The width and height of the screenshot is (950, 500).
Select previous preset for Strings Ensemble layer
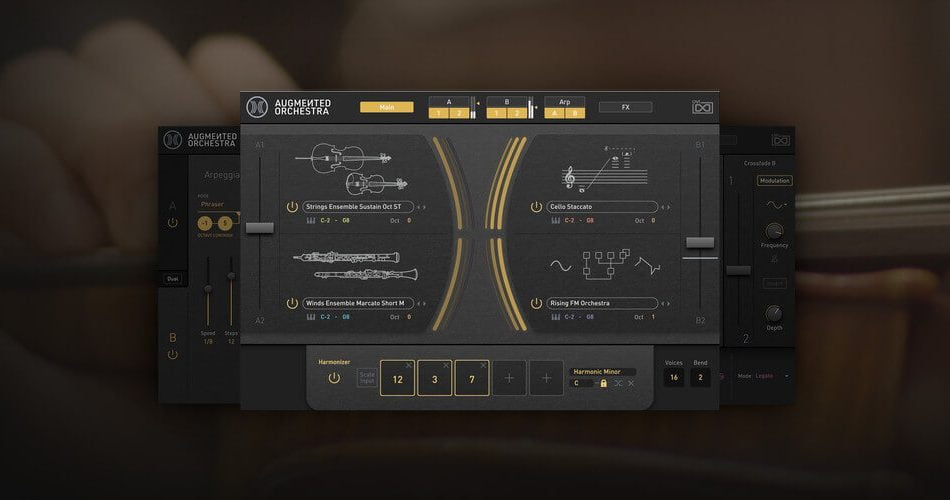point(419,207)
